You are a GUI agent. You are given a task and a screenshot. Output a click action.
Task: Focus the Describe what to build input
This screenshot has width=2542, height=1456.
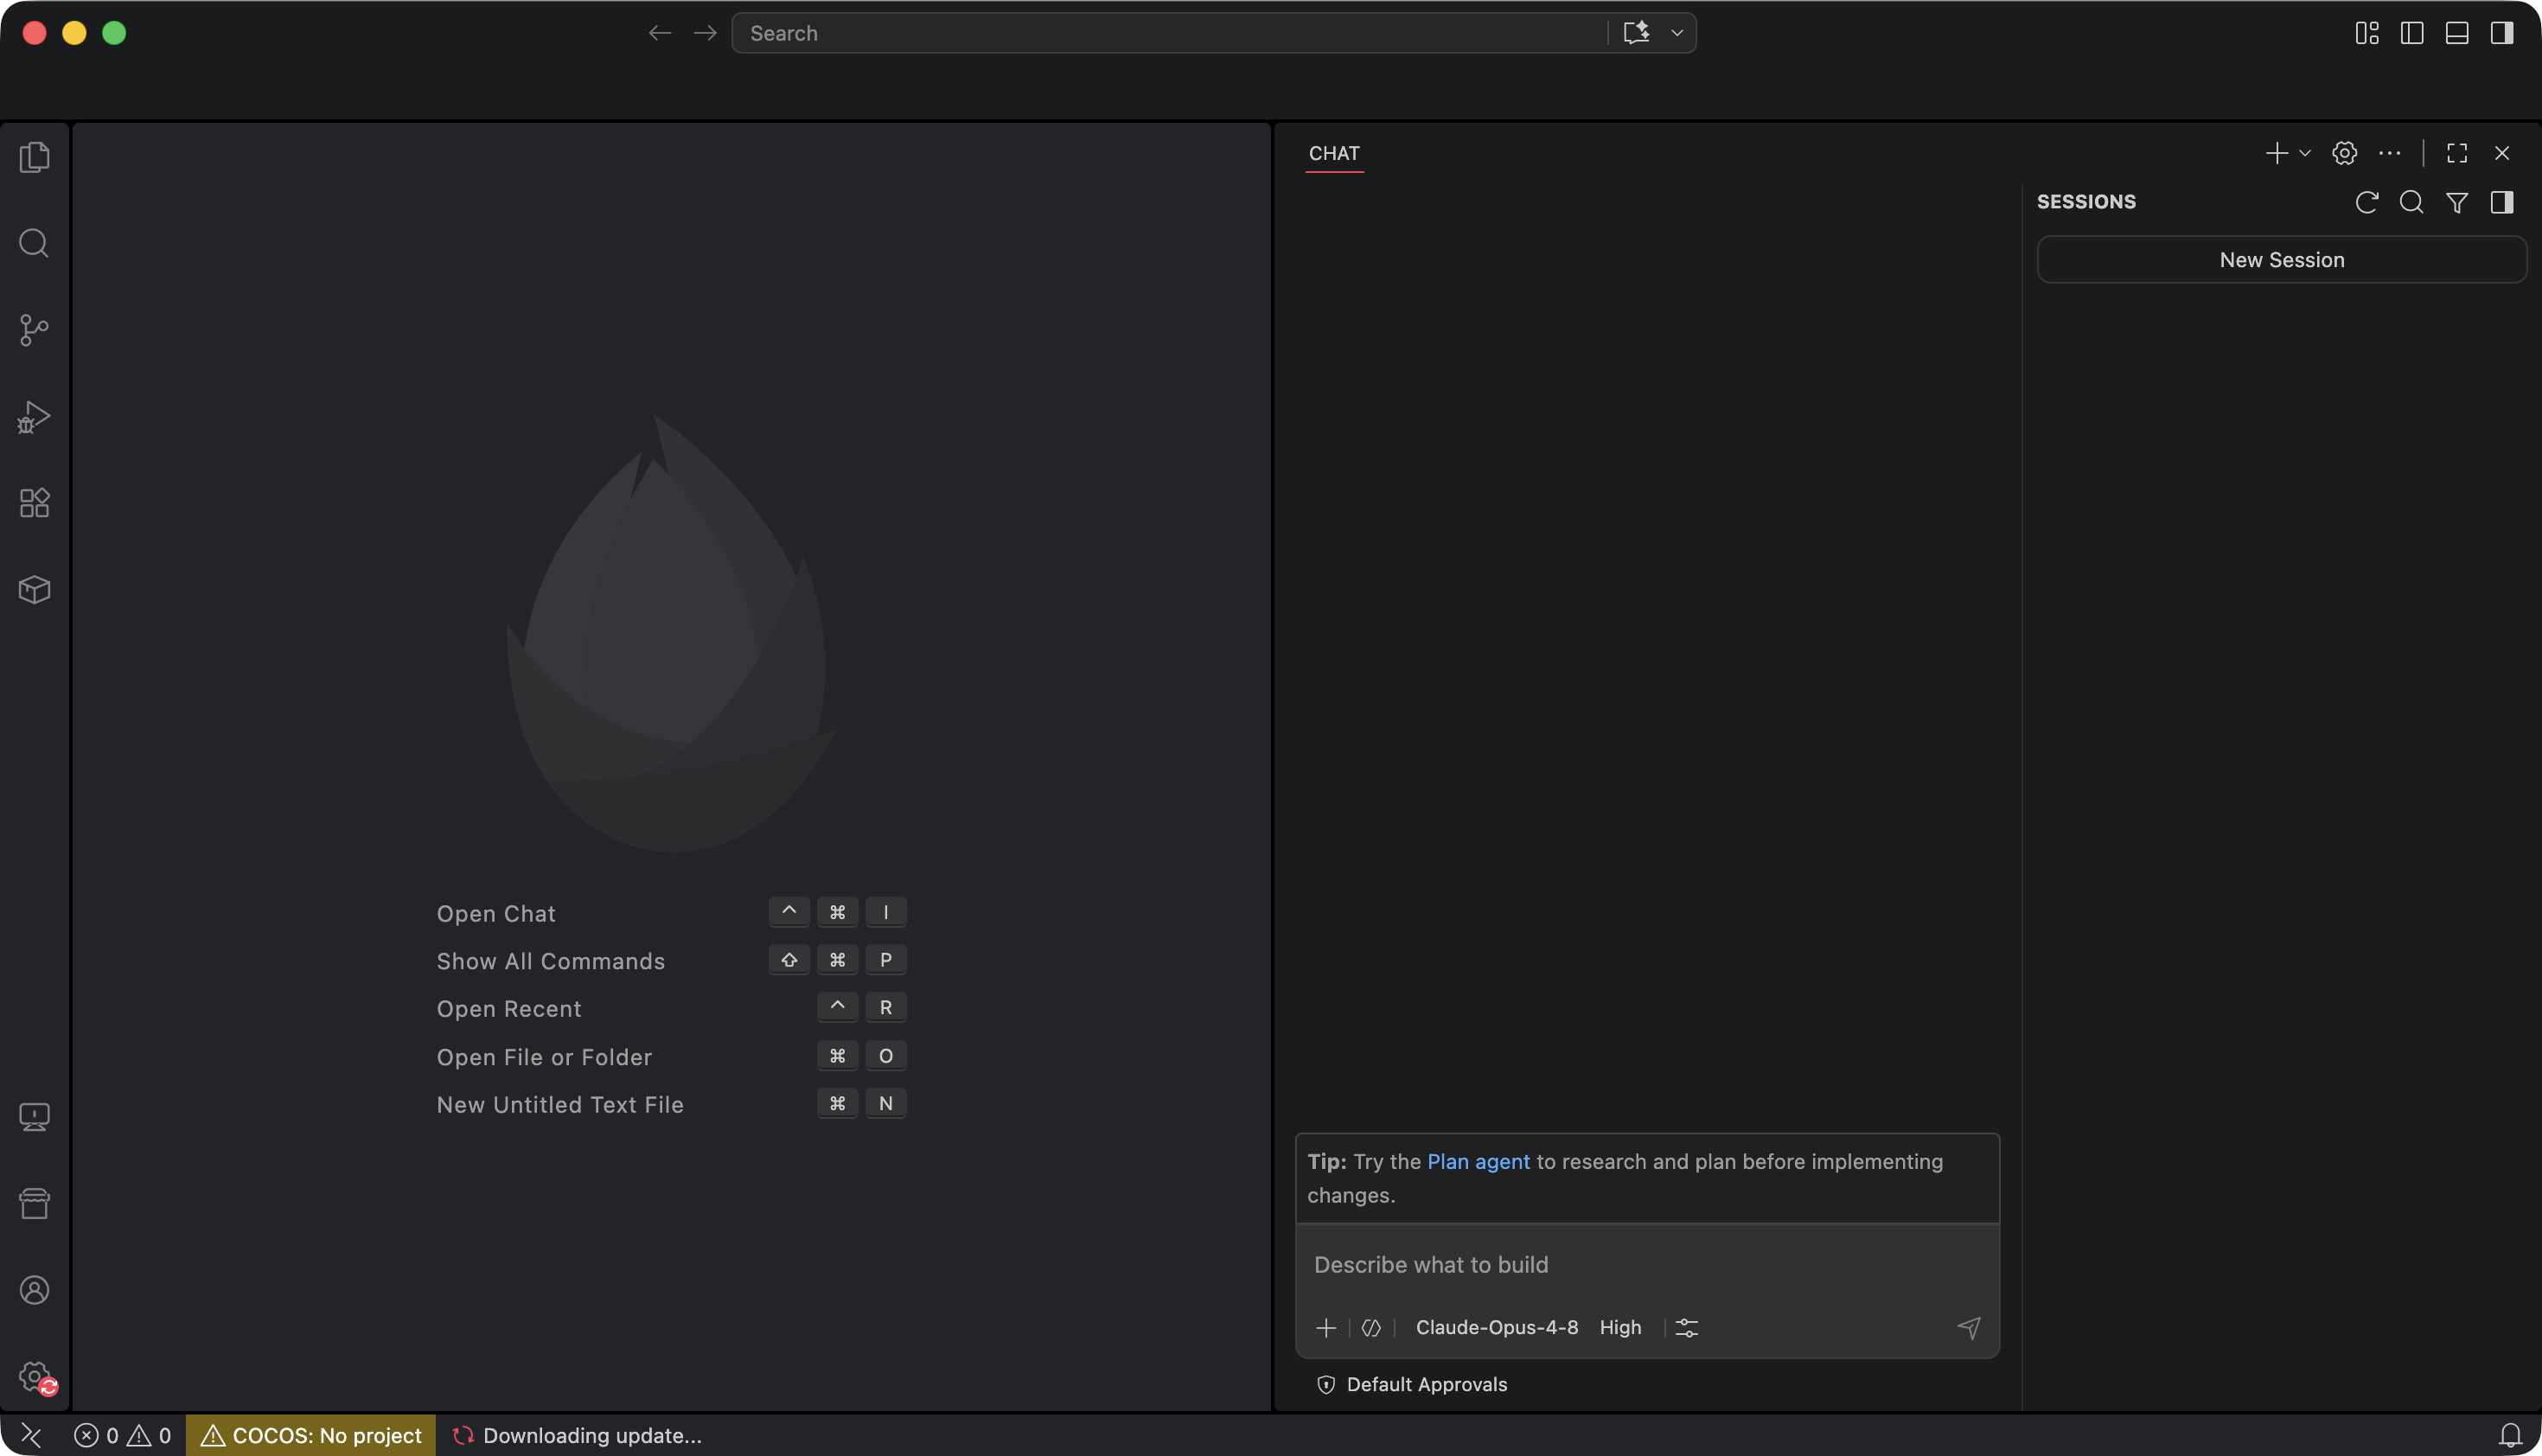click(1646, 1265)
